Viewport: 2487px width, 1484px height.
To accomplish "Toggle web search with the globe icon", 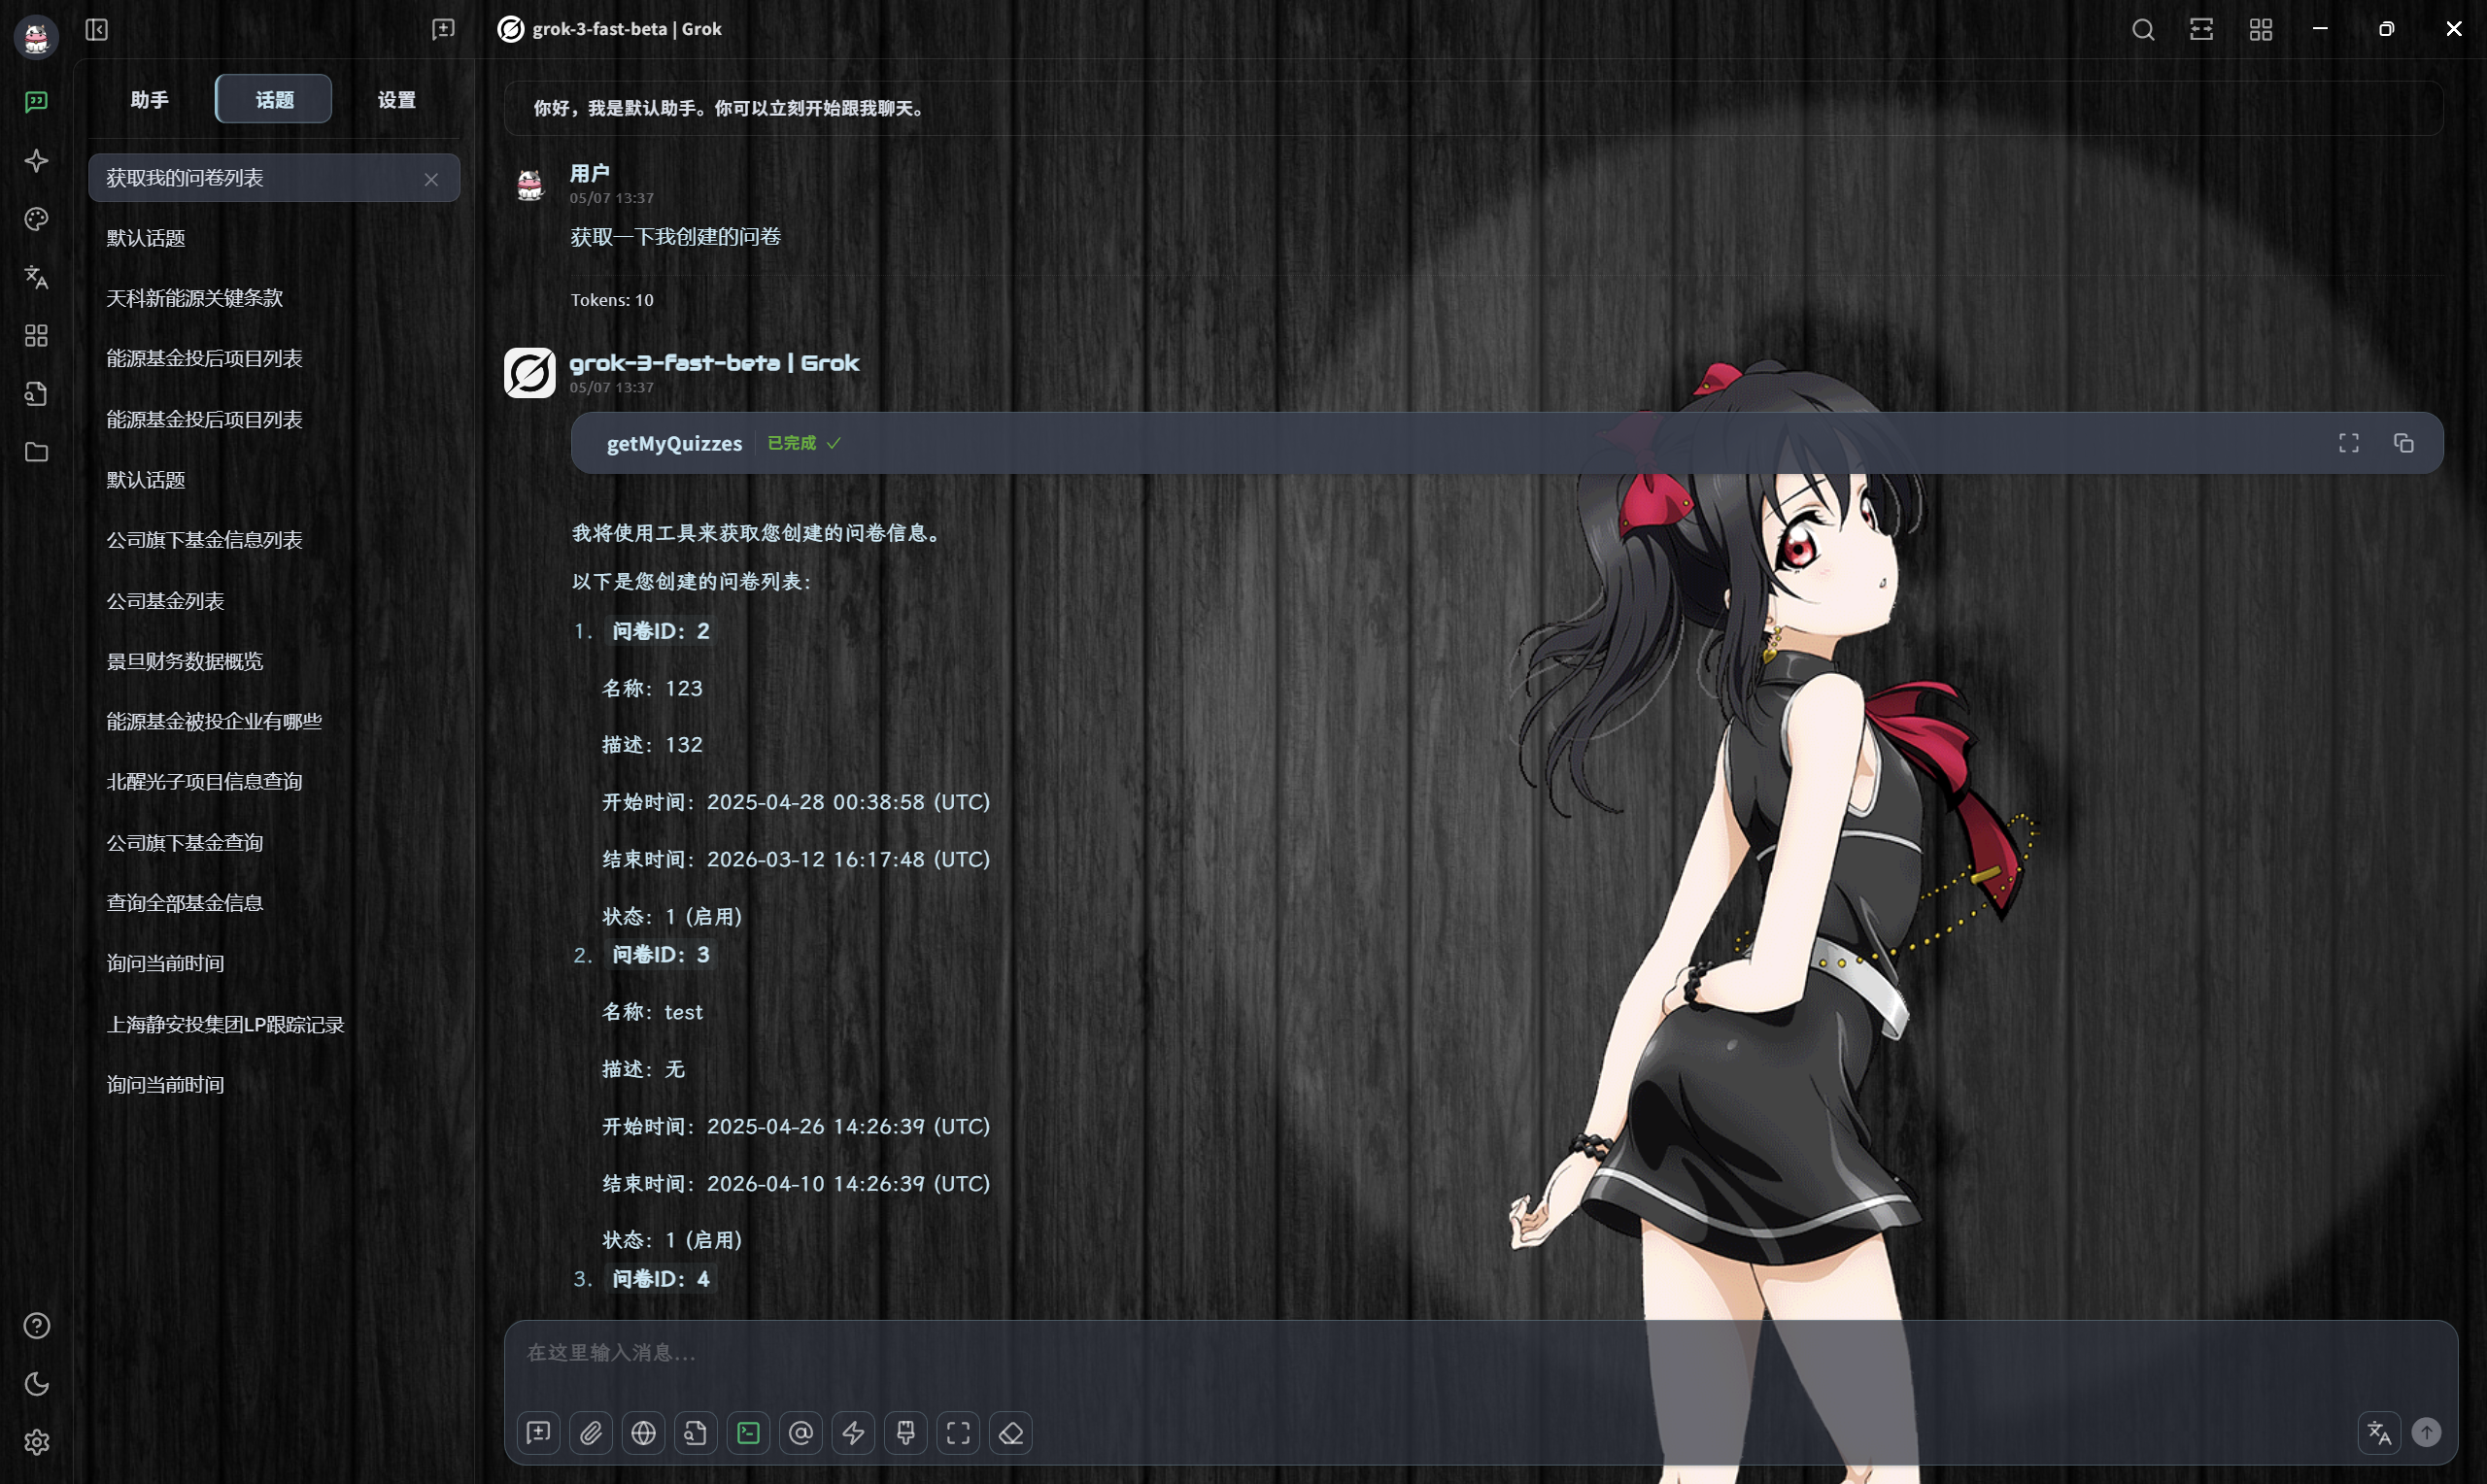I will point(643,1433).
